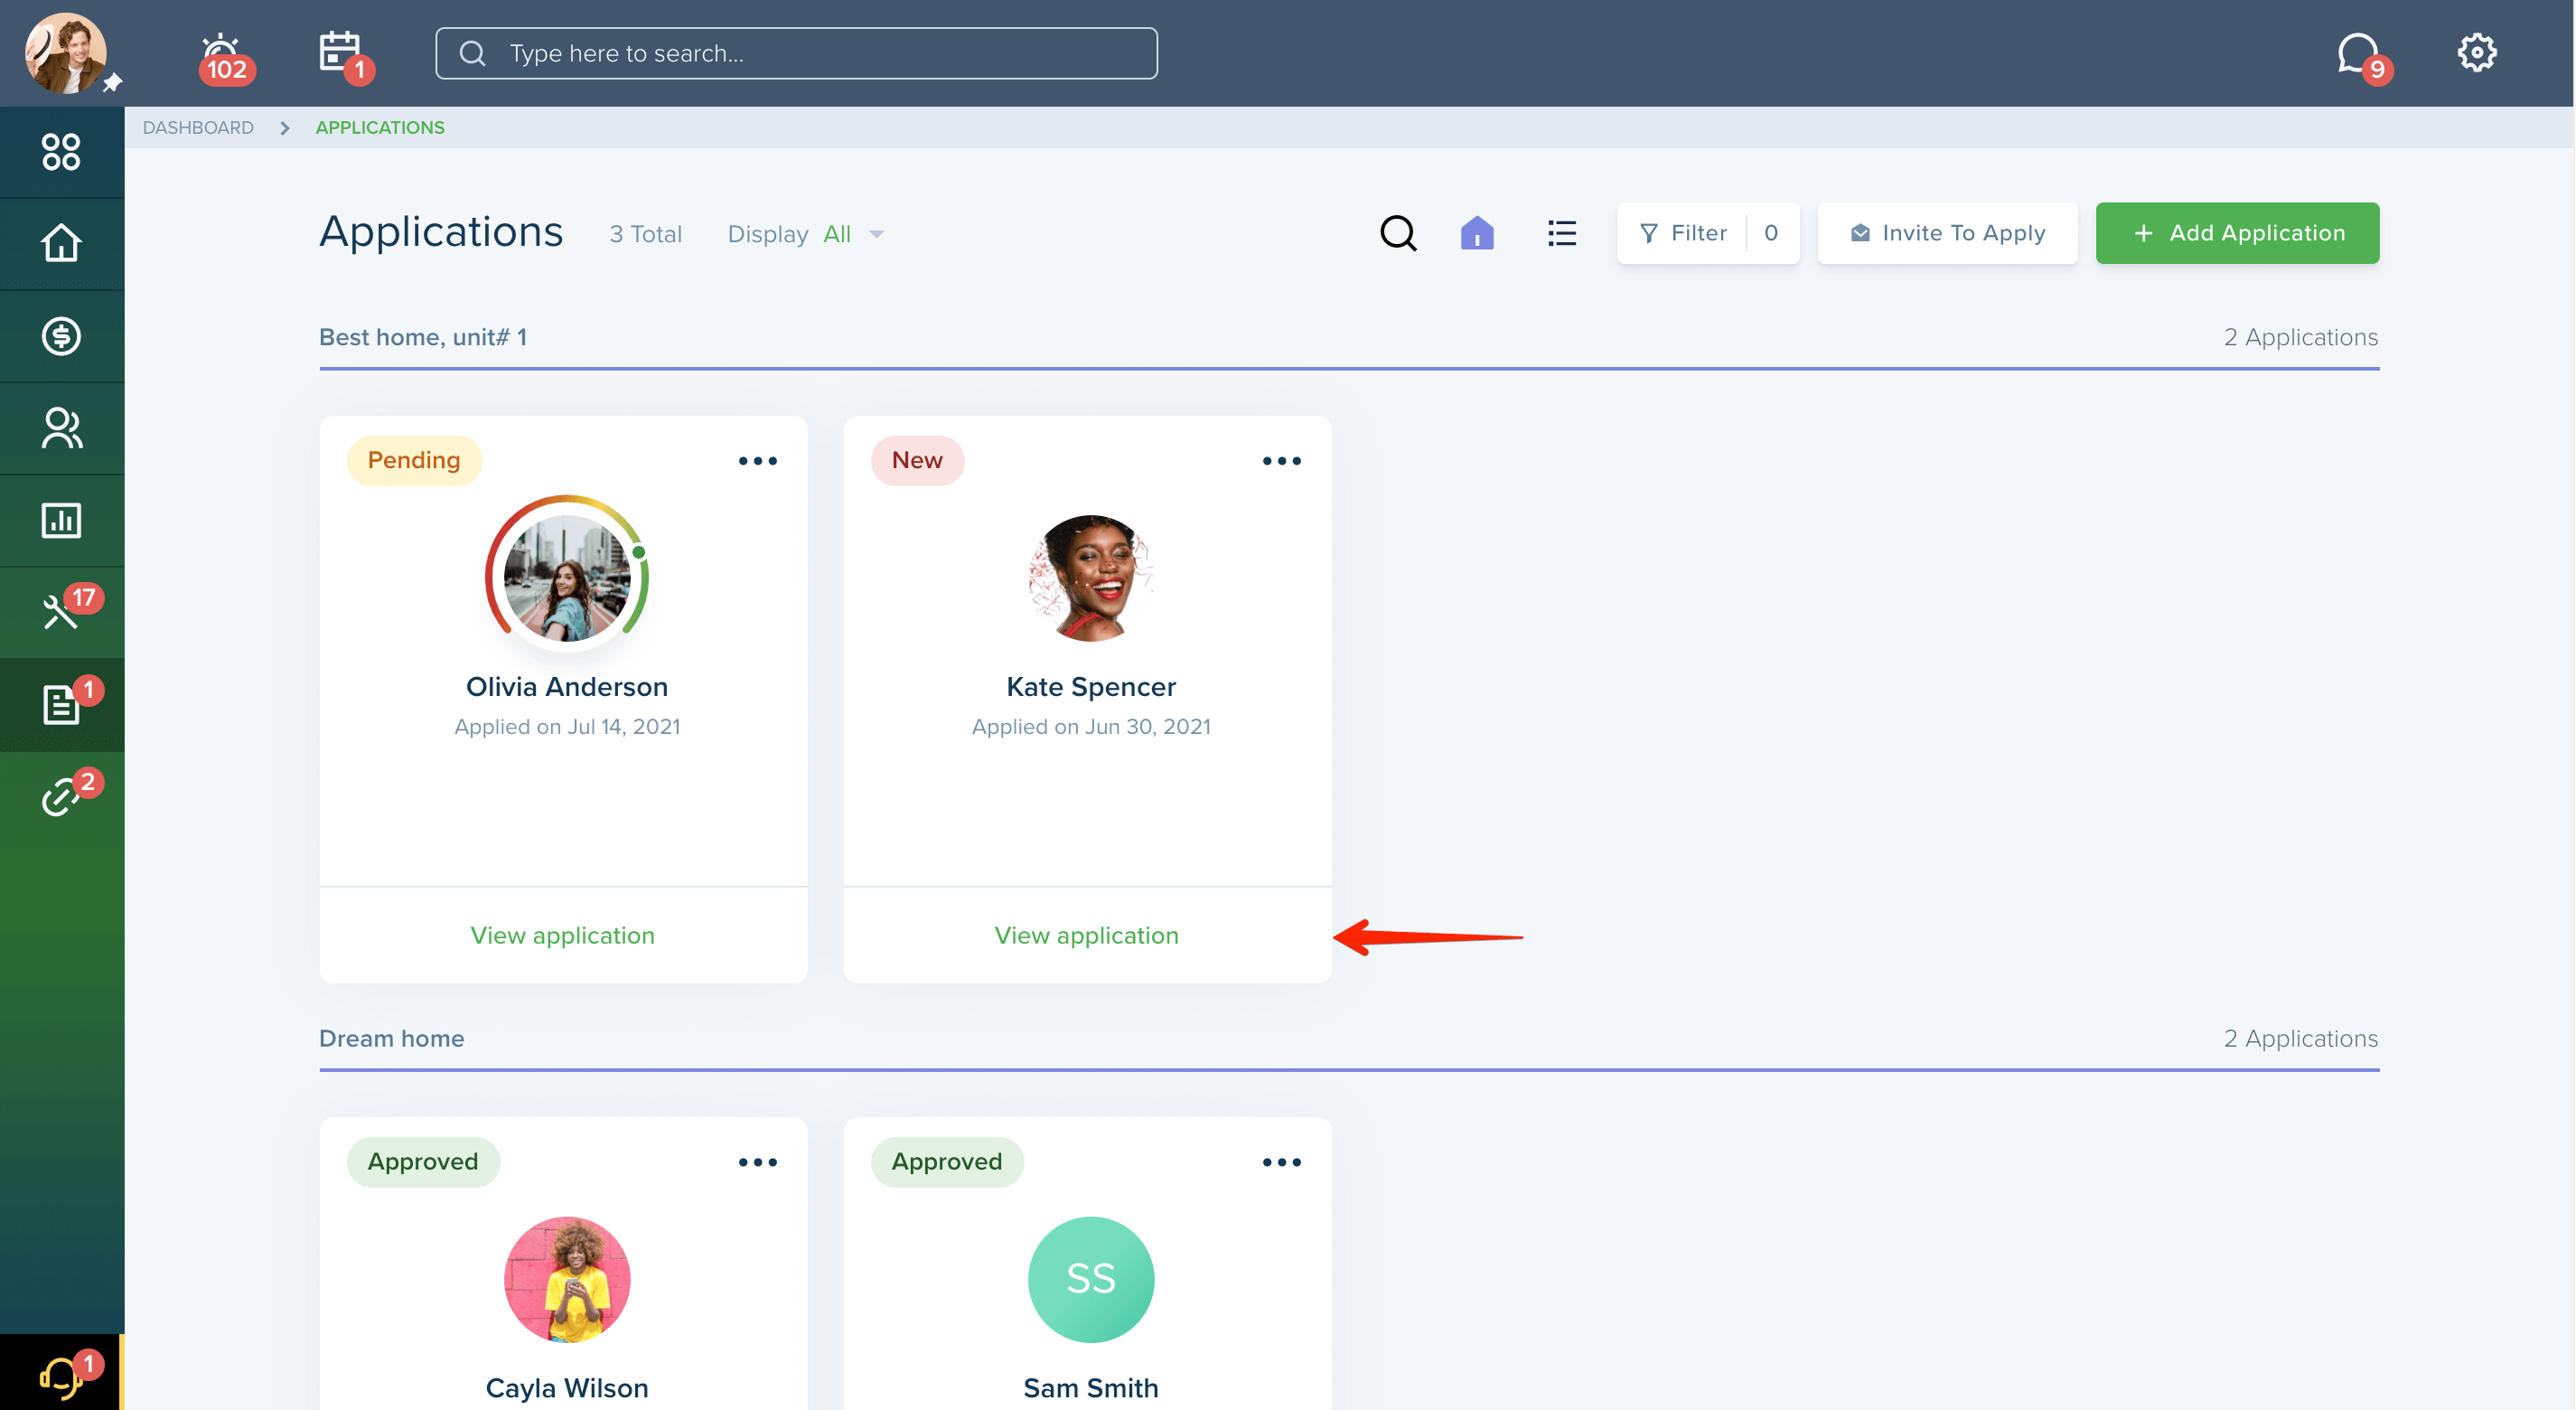Click Cayla Wilson's profile photo
The height and width of the screenshot is (1410, 2576).
pos(567,1279)
